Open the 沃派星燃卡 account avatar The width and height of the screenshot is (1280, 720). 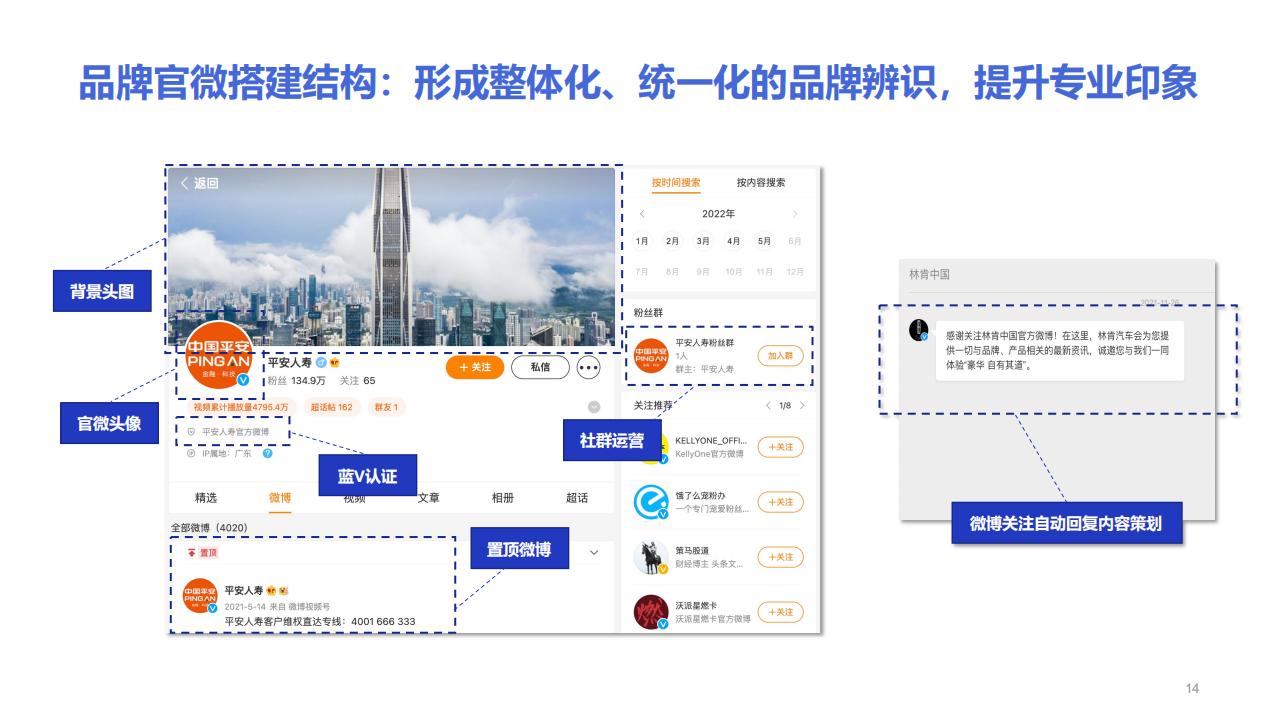pos(651,612)
